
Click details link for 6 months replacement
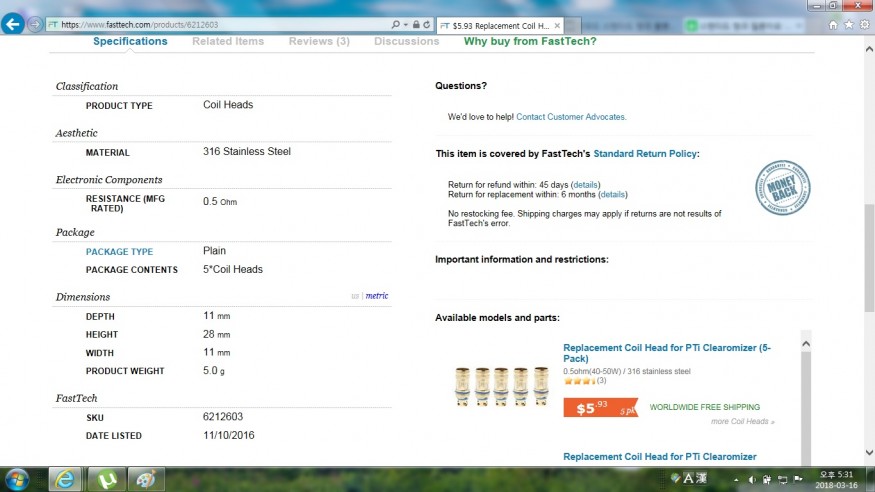click(613, 195)
